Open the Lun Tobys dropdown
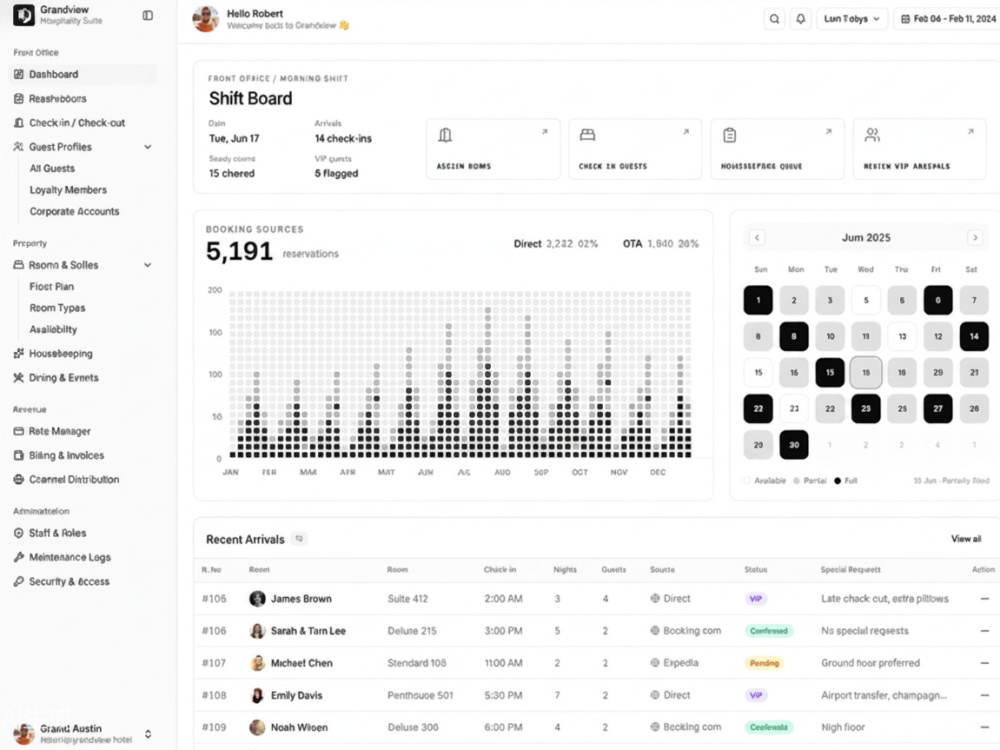 (x=851, y=18)
